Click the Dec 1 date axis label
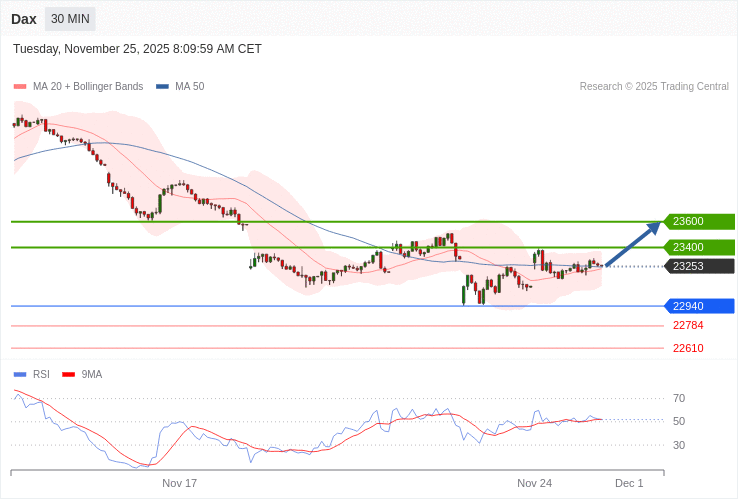This screenshot has width=738, height=500. click(629, 483)
